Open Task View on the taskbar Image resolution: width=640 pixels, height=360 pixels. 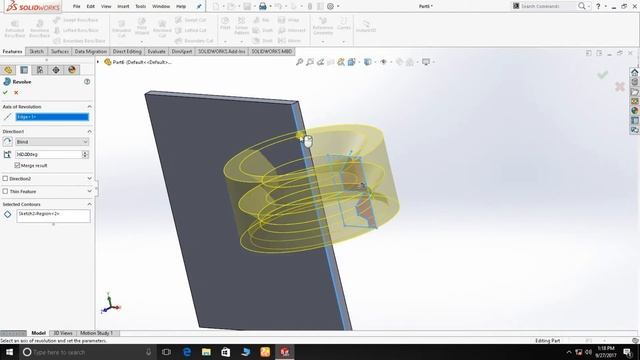[166, 352]
